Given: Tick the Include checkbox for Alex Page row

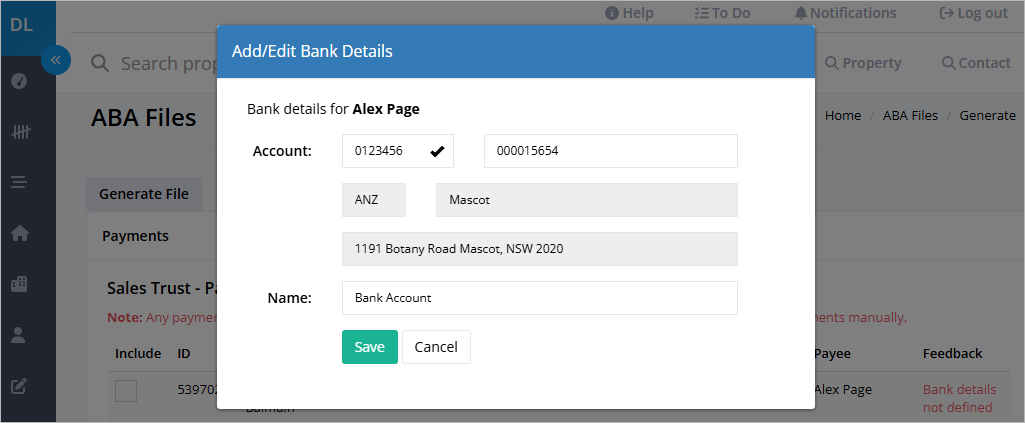Looking at the screenshot, I should [x=126, y=391].
